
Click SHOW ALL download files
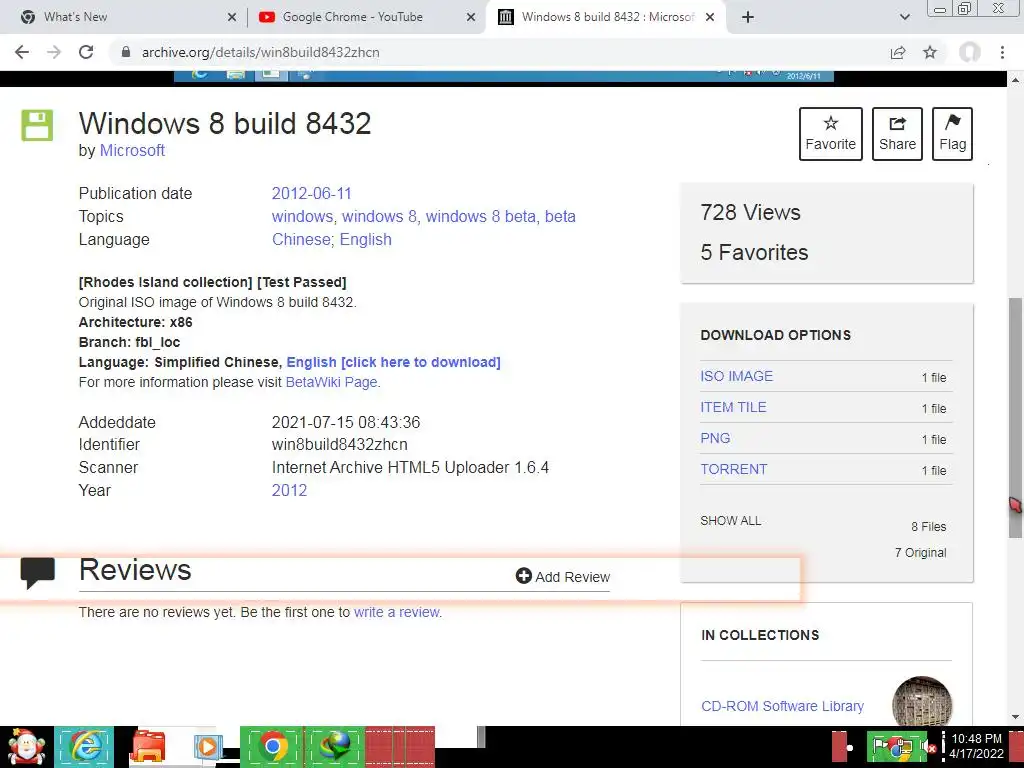pos(731,520)
